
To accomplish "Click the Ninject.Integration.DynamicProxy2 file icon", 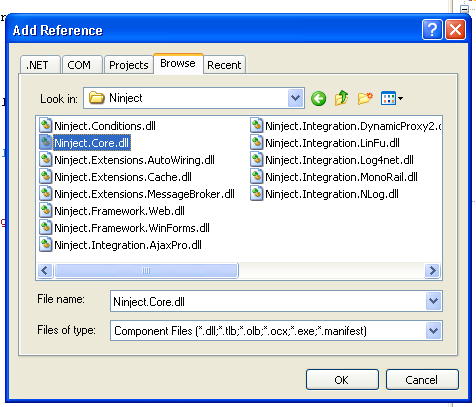I will coord(257,126).
